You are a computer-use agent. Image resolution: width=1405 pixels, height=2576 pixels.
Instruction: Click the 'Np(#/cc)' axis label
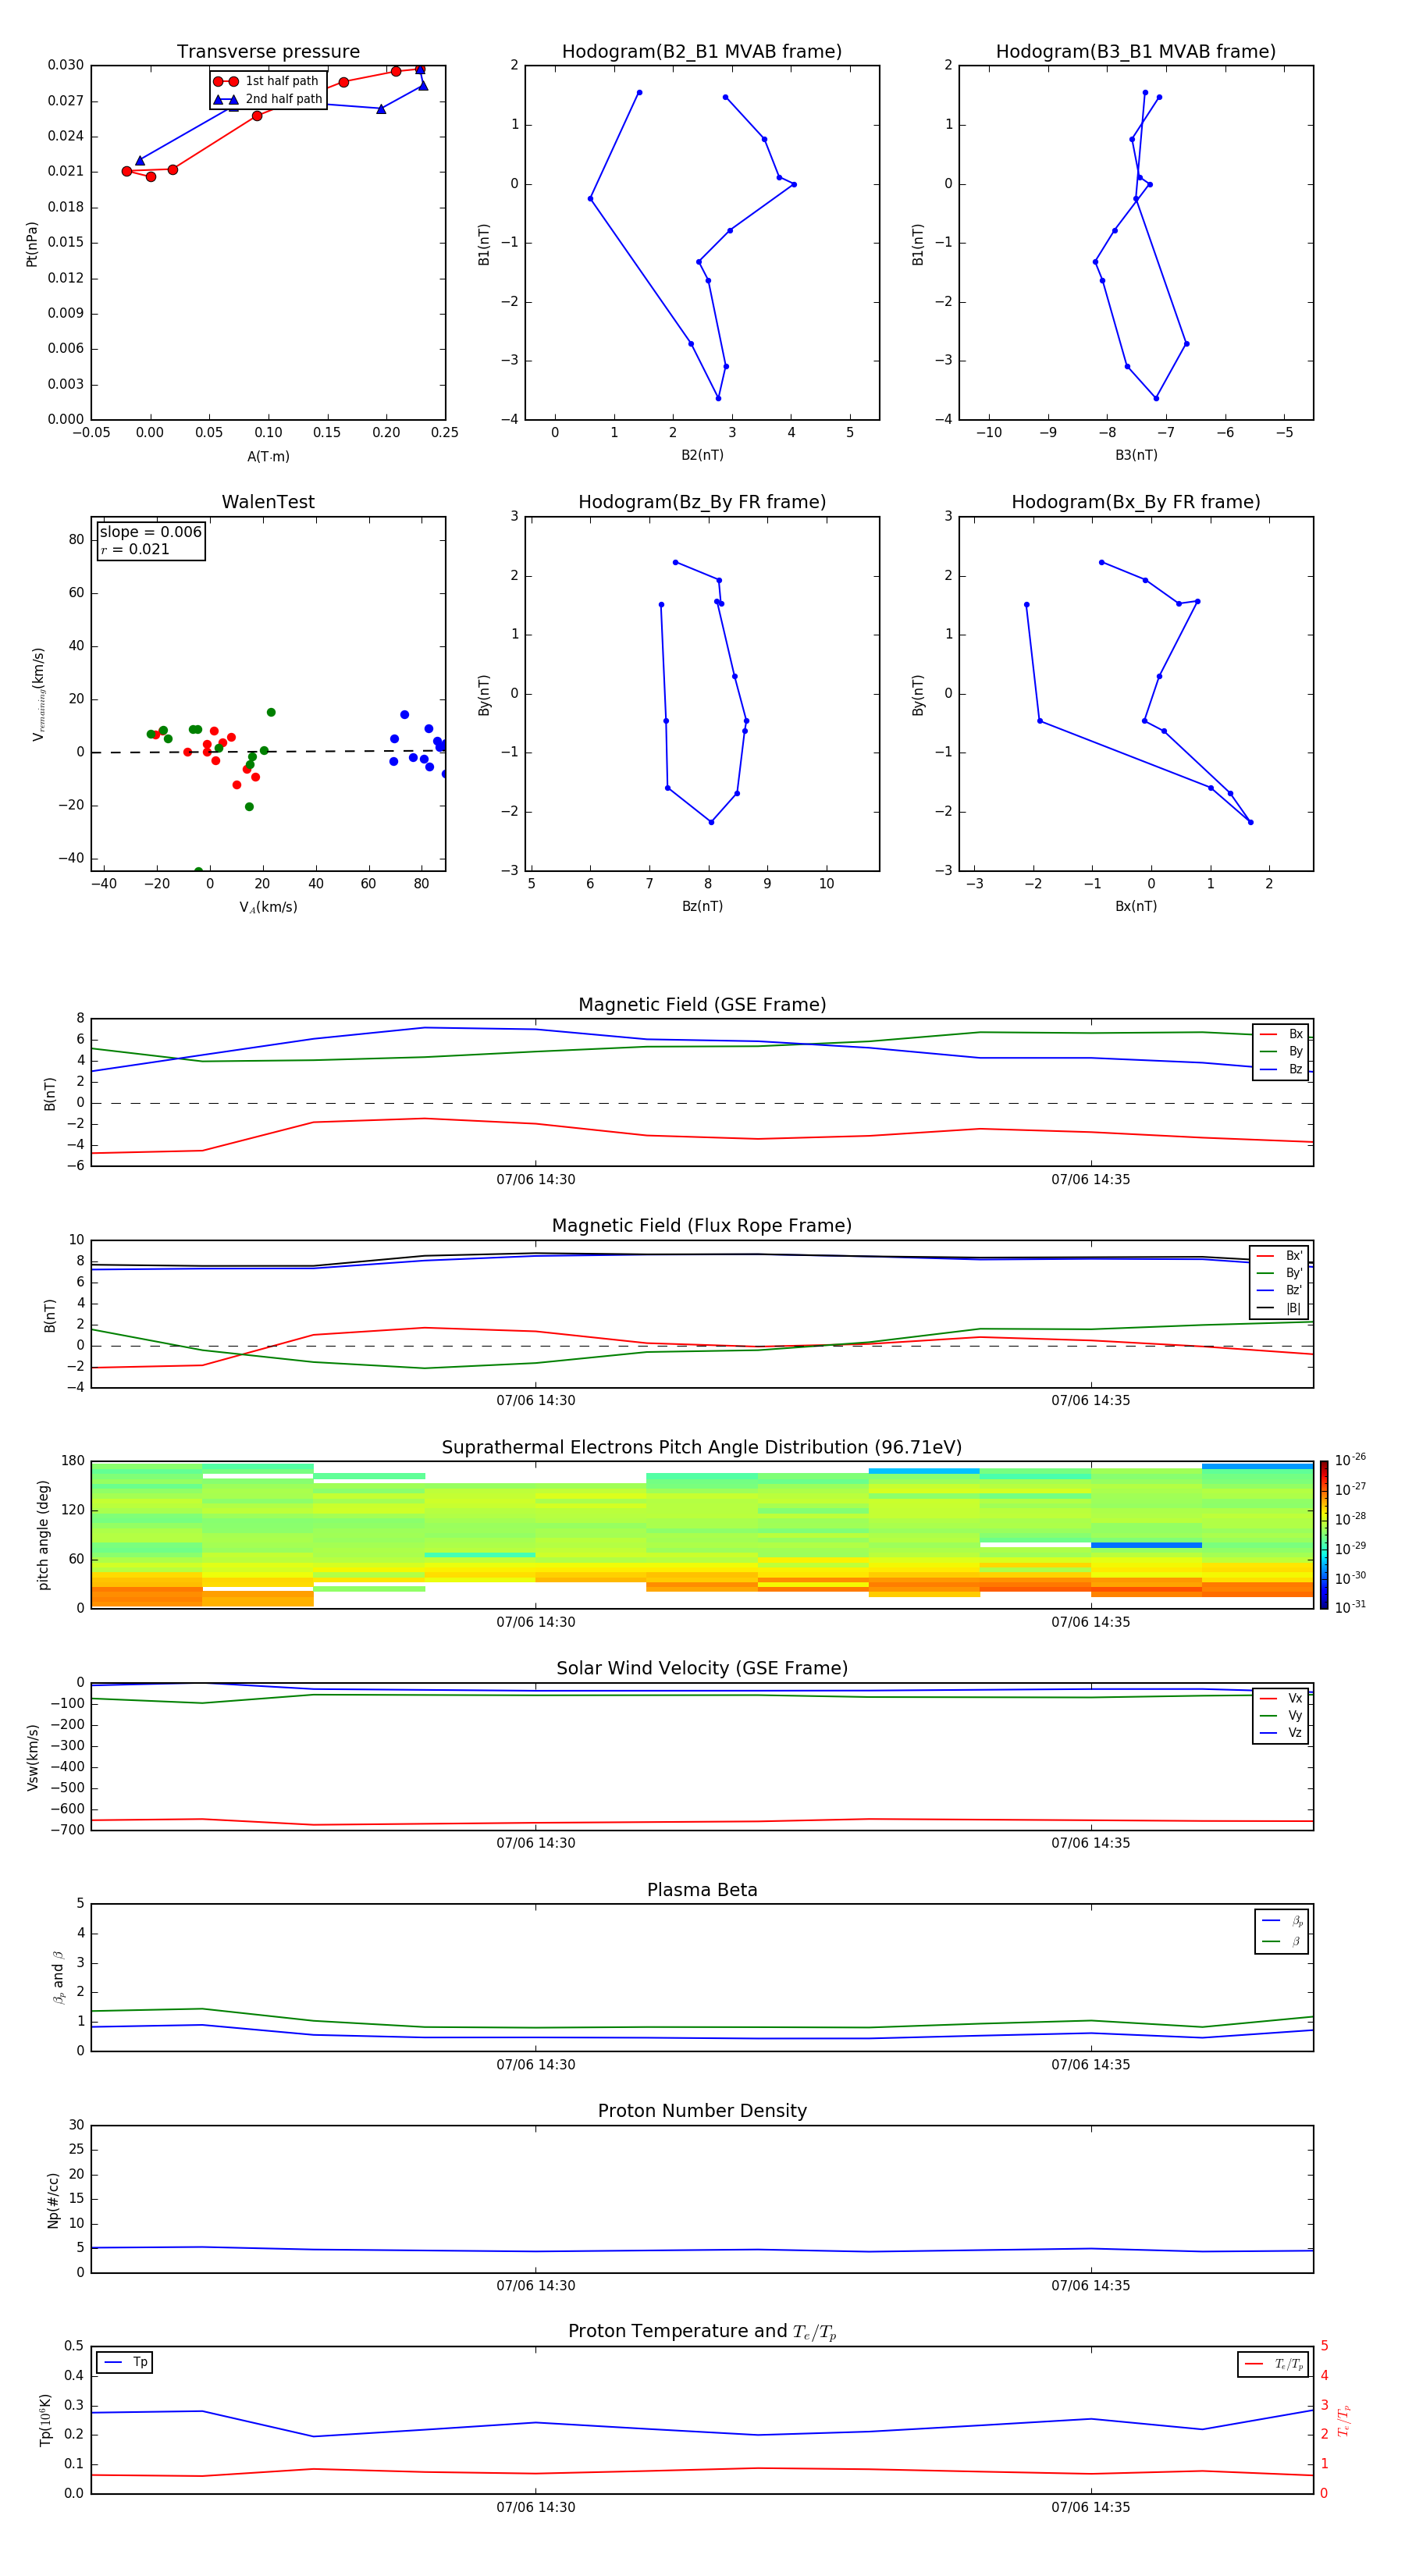[x=53, y=2200]
